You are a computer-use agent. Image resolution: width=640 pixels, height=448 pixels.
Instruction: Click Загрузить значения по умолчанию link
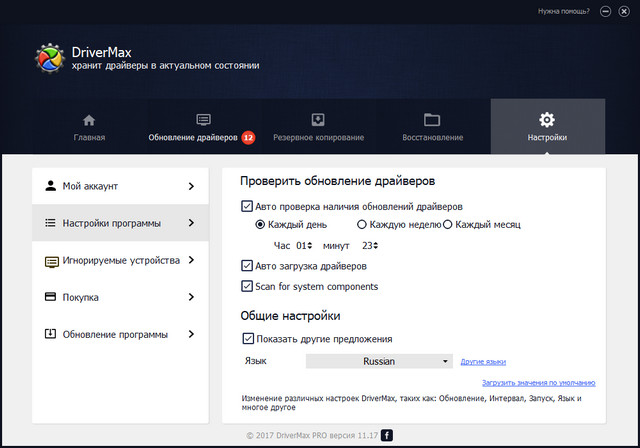tap(539, 383)
